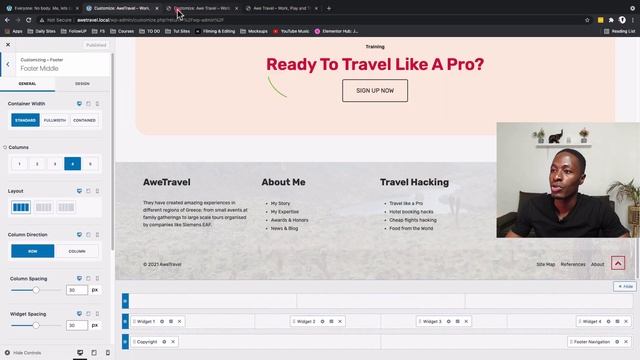Viewport: 640px width, 360px height.
Task: Switch to the General tab
Action: tap(27, 84)
